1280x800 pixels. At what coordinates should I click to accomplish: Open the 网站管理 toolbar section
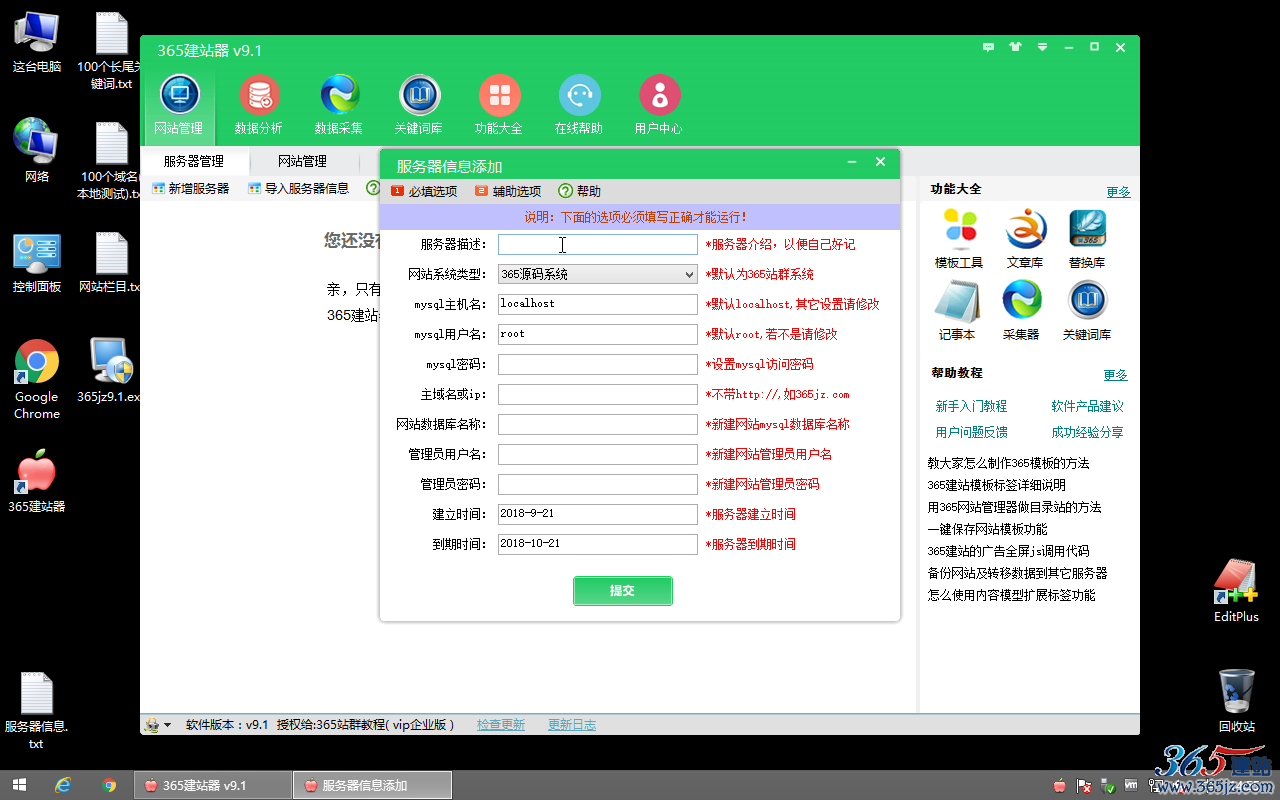[x=179, y=105]
